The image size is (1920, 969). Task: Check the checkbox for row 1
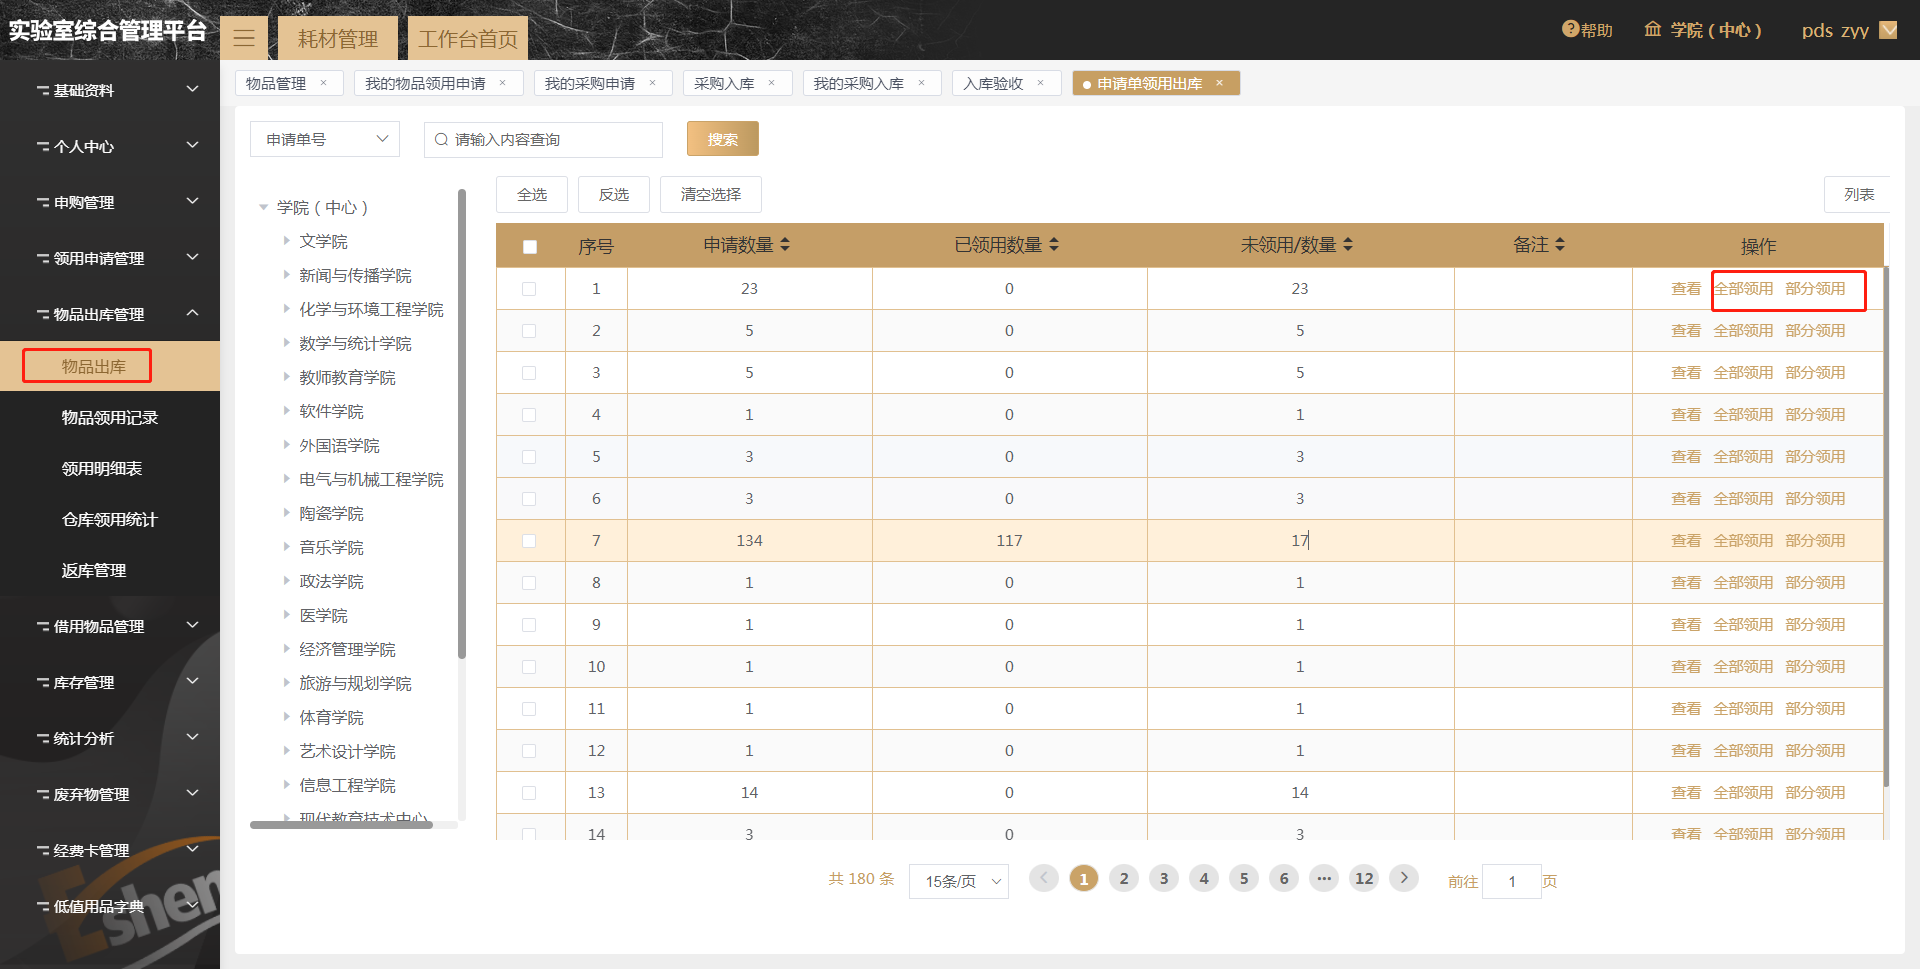click(529, 289)
